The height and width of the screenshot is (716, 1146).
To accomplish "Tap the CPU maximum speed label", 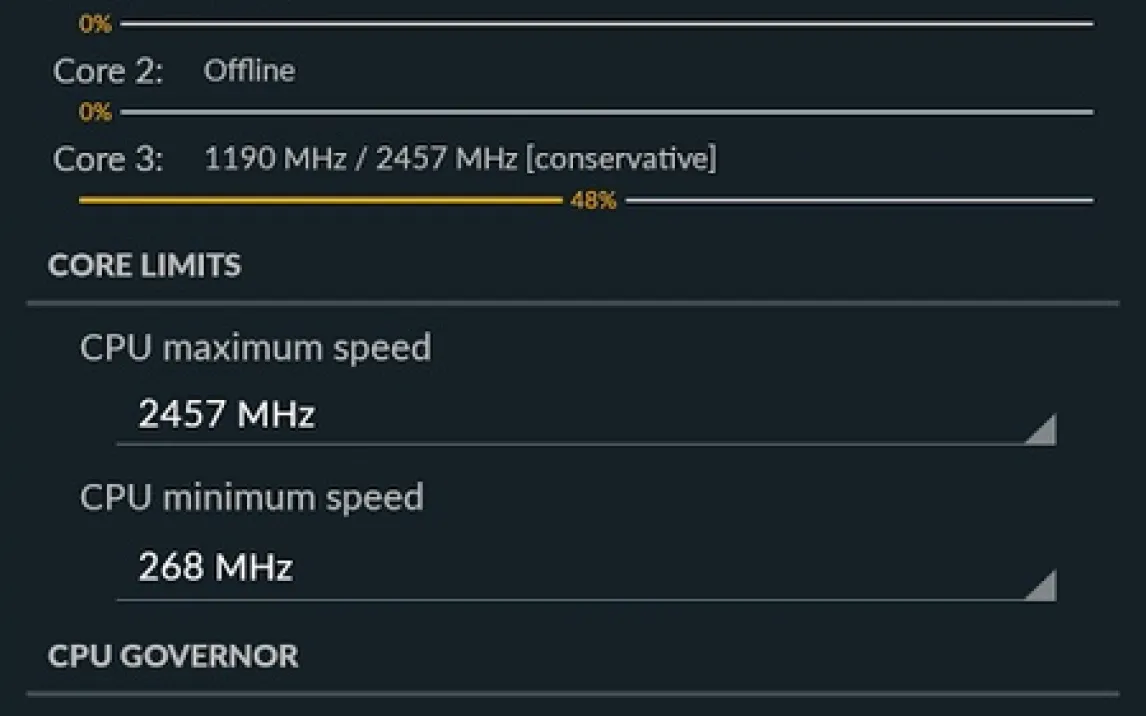I will [x=255, y=348].
